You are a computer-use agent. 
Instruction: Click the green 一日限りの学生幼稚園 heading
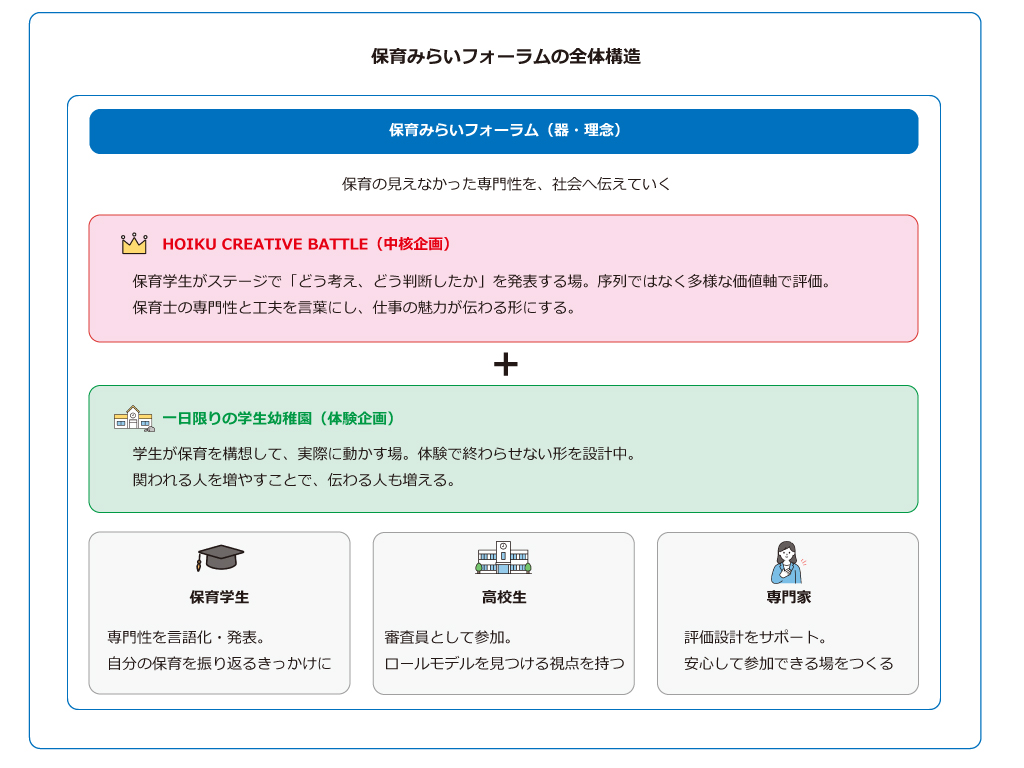(x=279, y=418)
